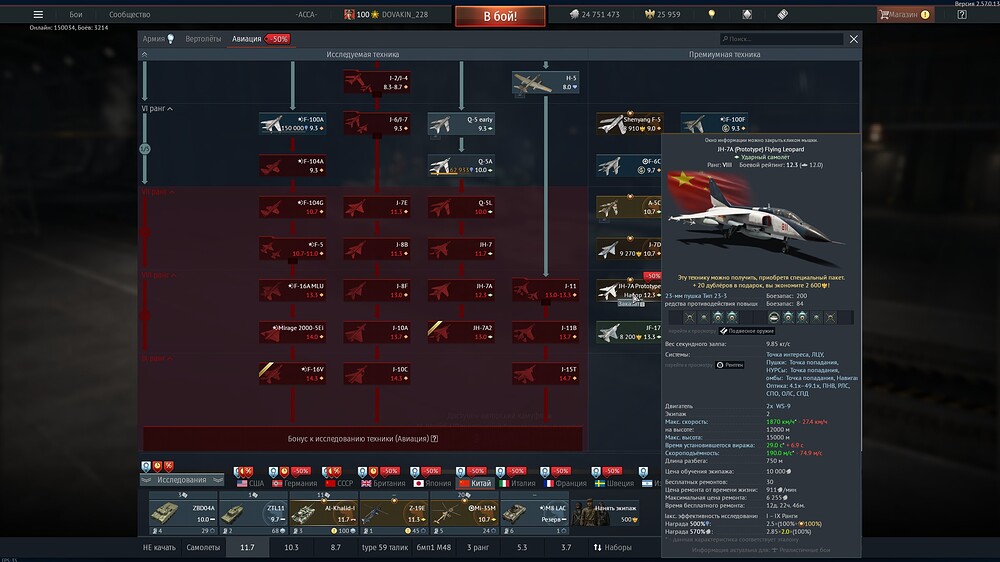Click the Golden Eagles balance 25 959
The image size is (1000, 562).
[663, 14]
